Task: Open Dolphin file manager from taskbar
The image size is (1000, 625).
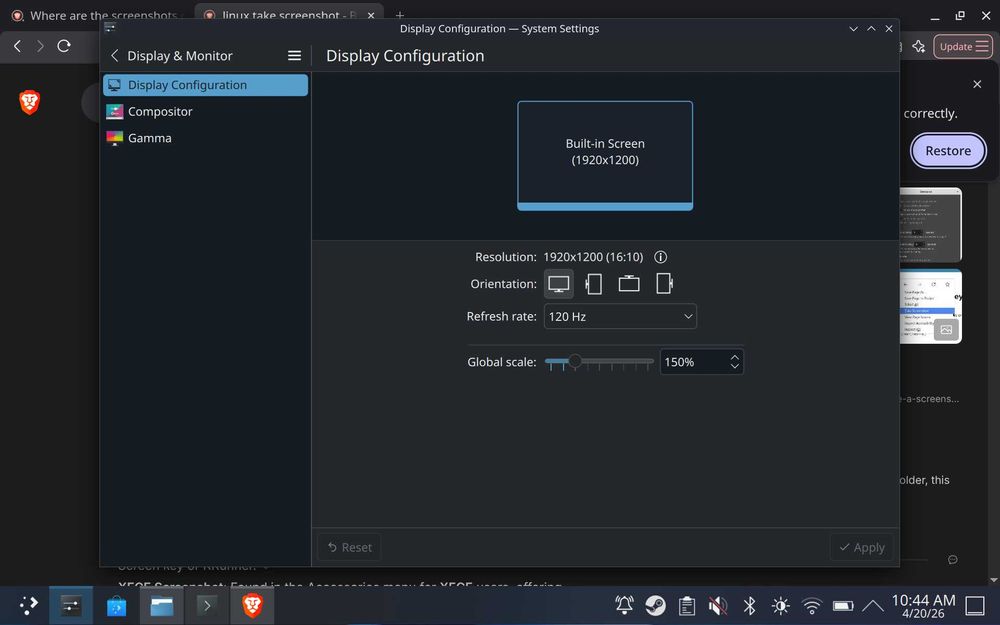Action: (x=161, y=605)
